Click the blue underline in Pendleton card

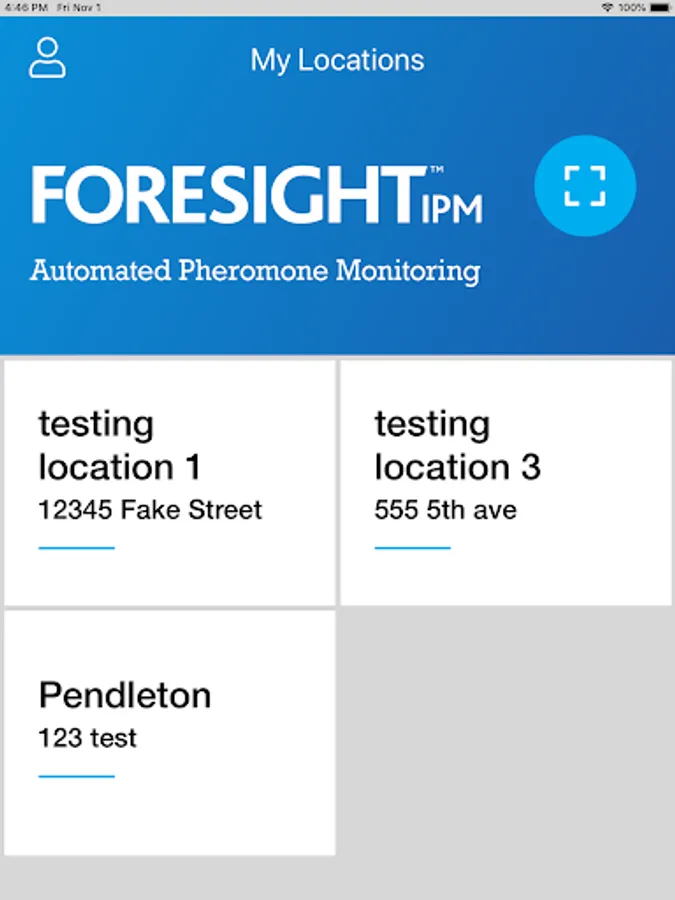76,776
